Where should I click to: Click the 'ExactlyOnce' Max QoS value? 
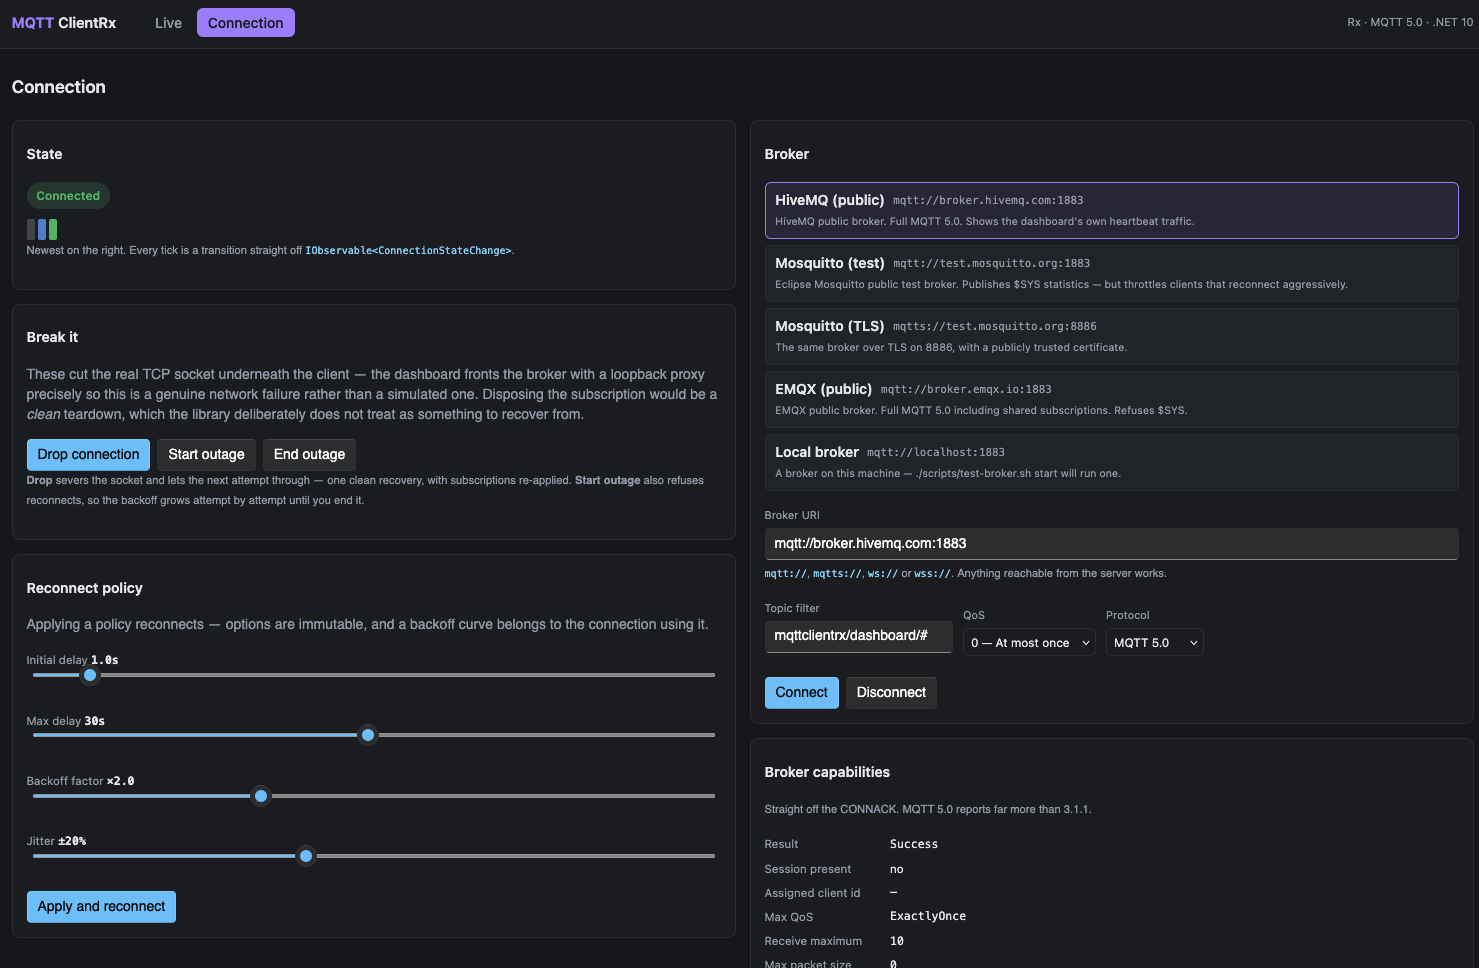(x=928, y=916)
